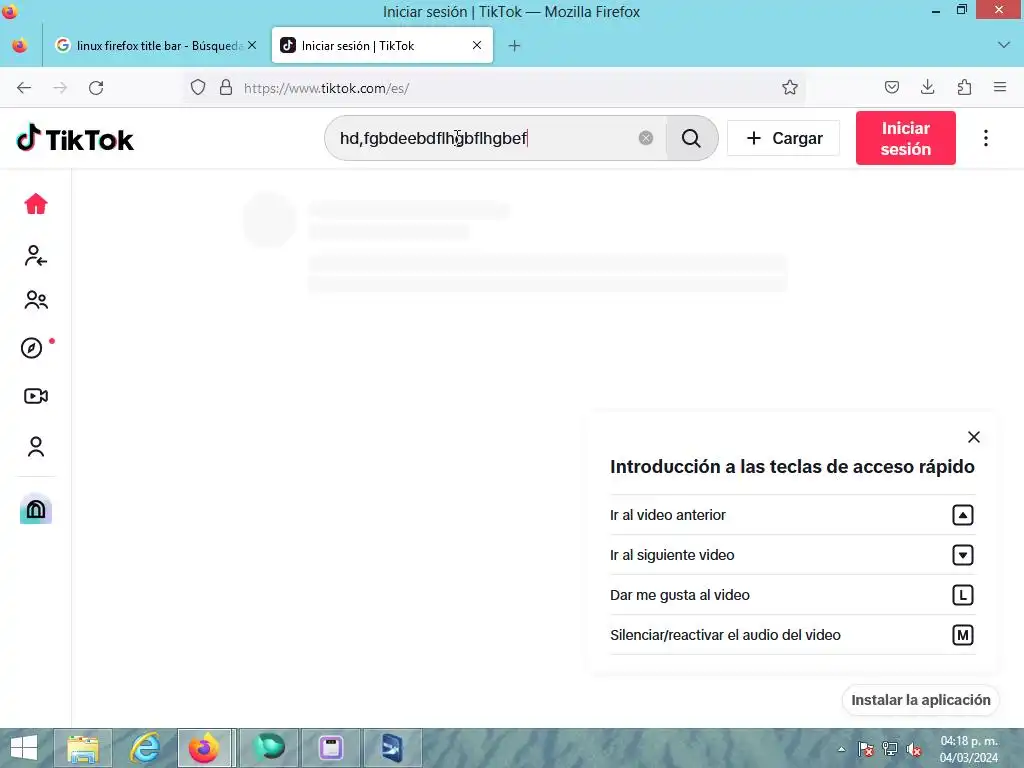Screen dimensions: 1024x768
Task: Click the disabled forward arrow button
Action: (x=60, y=88)
